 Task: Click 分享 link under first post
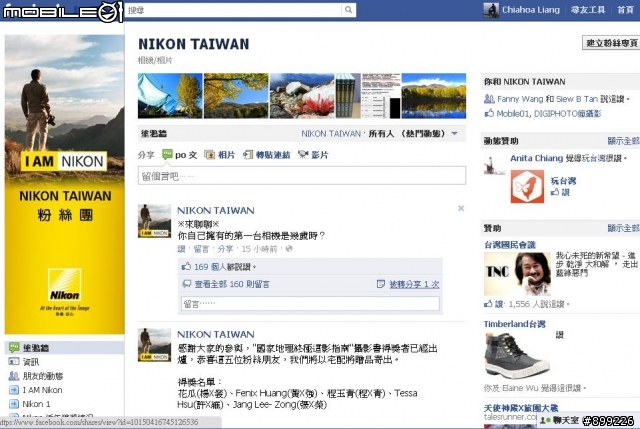[225, 249]
